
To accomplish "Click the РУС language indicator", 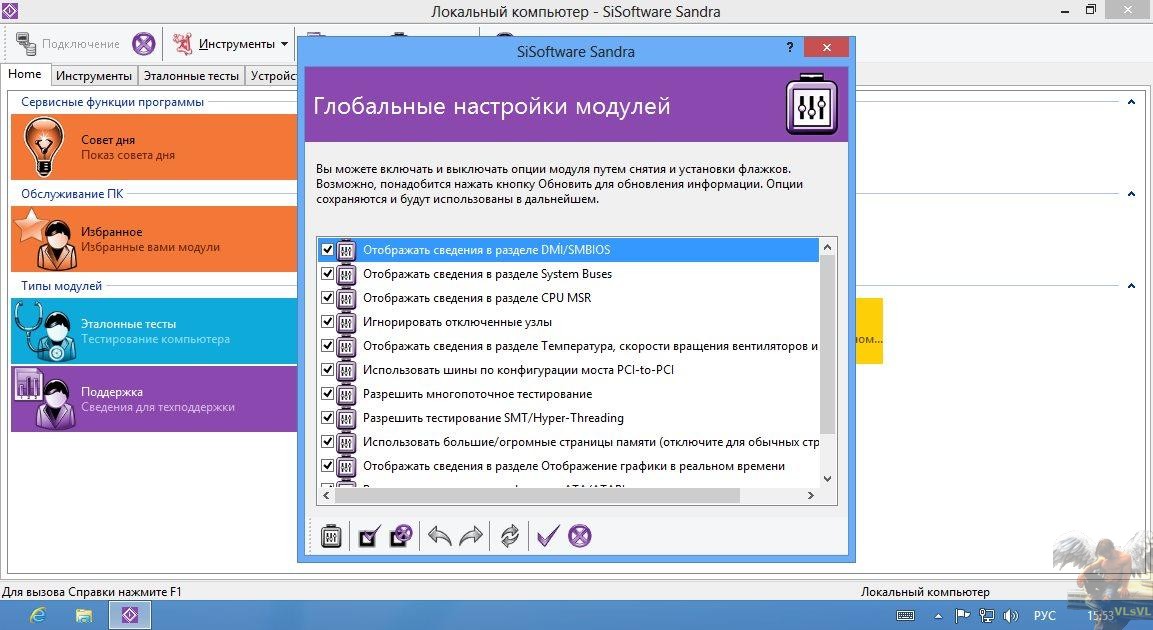I will [1045, 616].
